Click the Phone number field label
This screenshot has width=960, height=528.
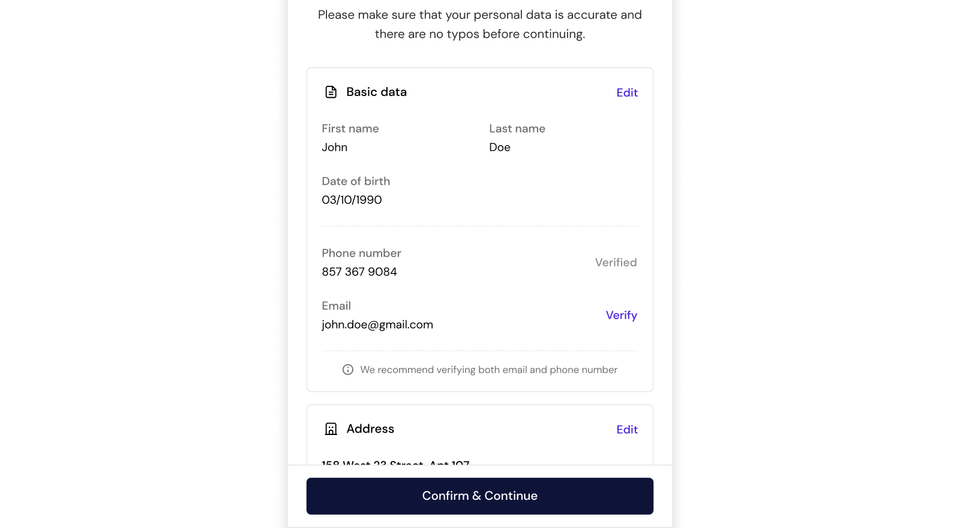(x=361, y=254)
